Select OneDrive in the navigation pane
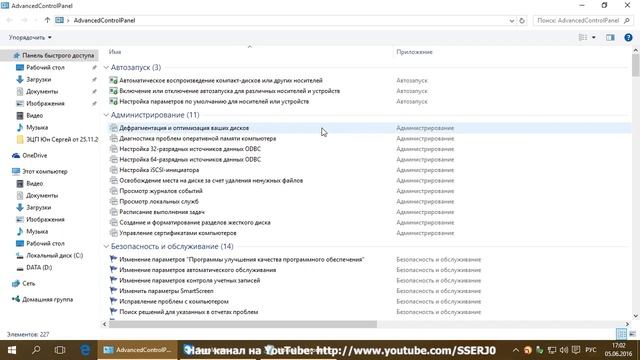This screenshot has width=640, height=360. pos(34,156)
